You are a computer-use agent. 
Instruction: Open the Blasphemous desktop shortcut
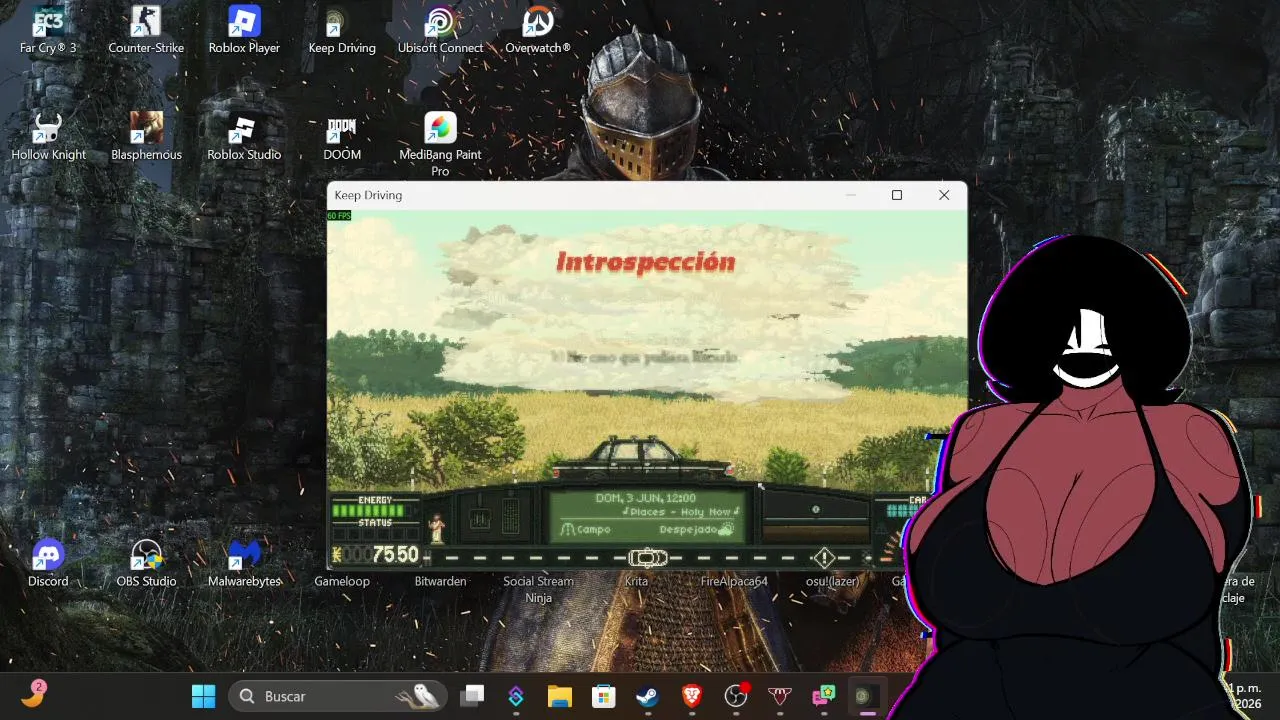[146, 137]
